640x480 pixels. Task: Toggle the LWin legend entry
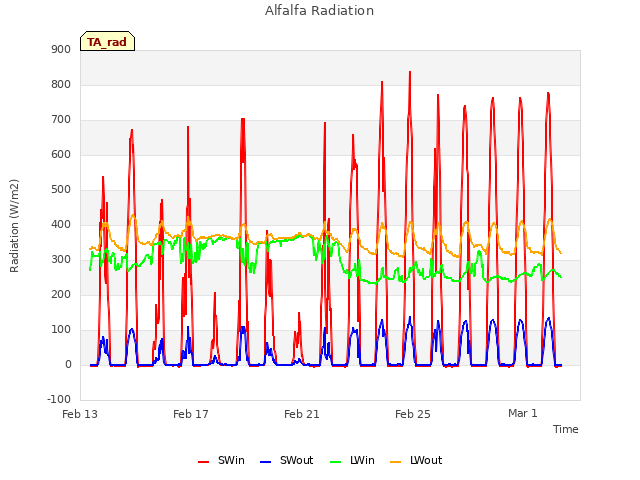click(352, 460)
